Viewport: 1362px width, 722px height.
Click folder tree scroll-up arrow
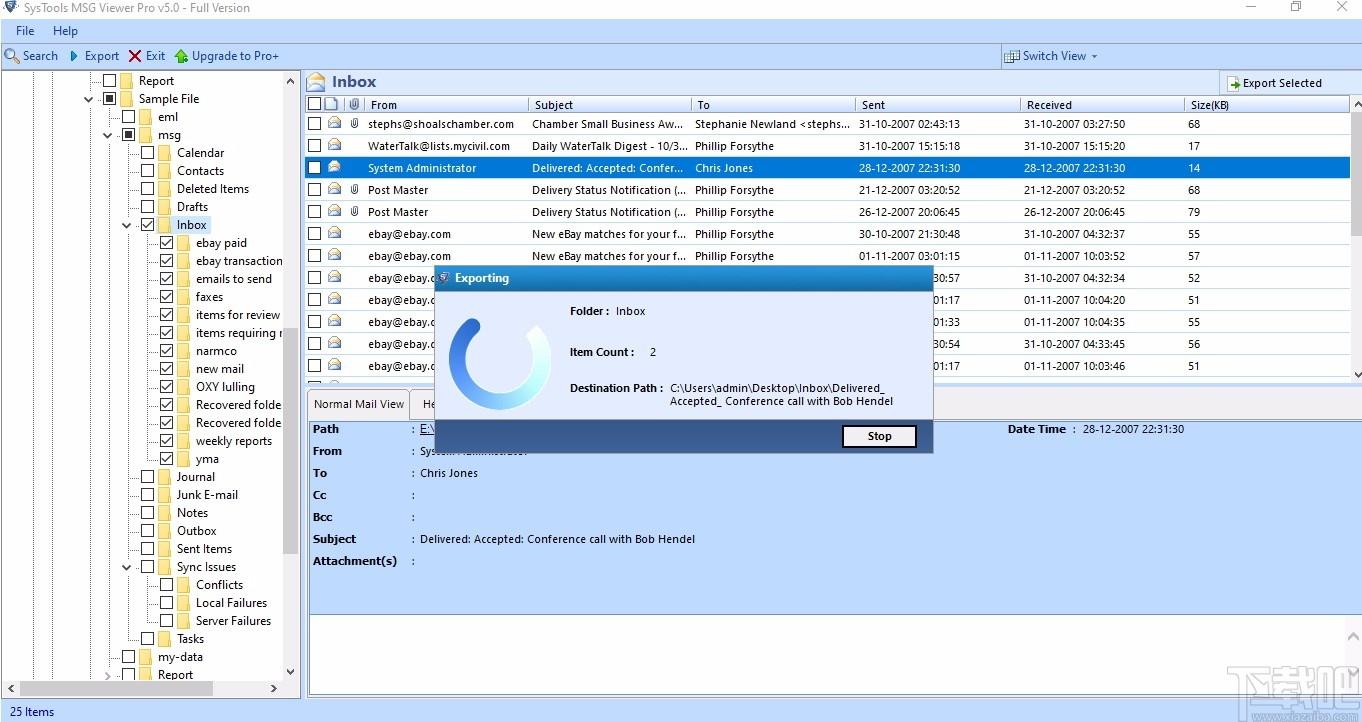coord(291,81)
